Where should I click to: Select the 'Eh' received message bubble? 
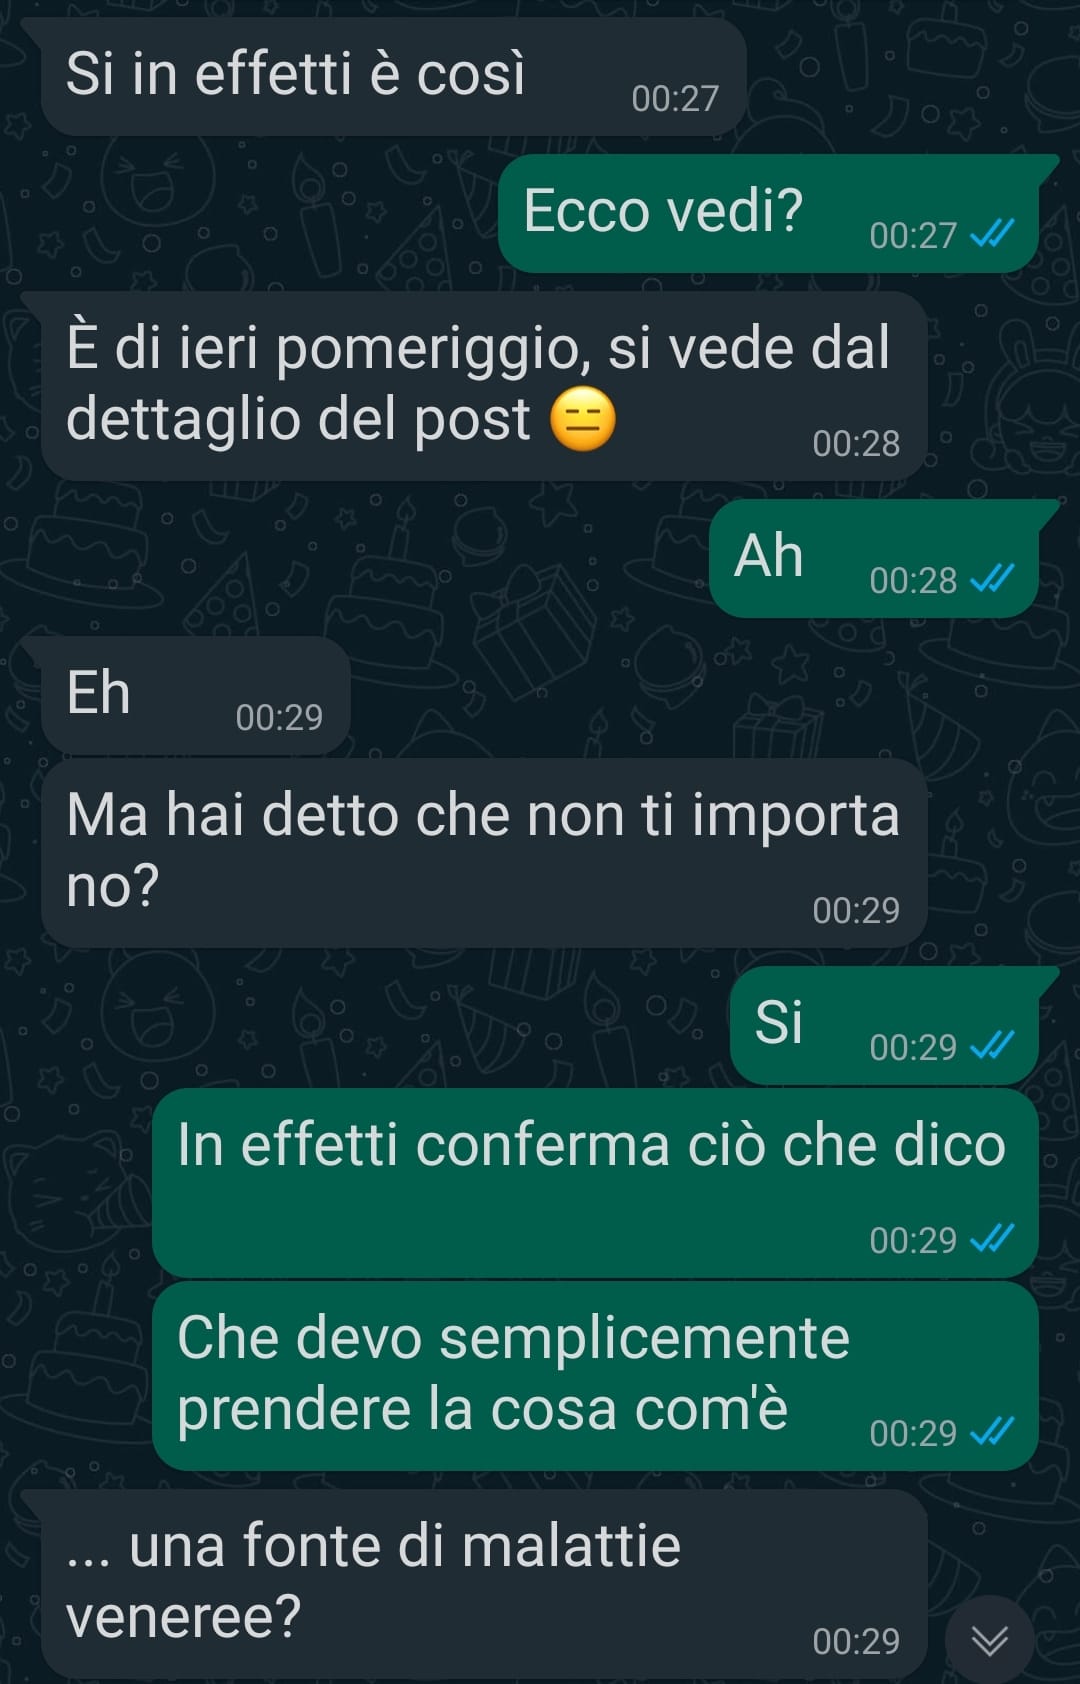[195, 695]
